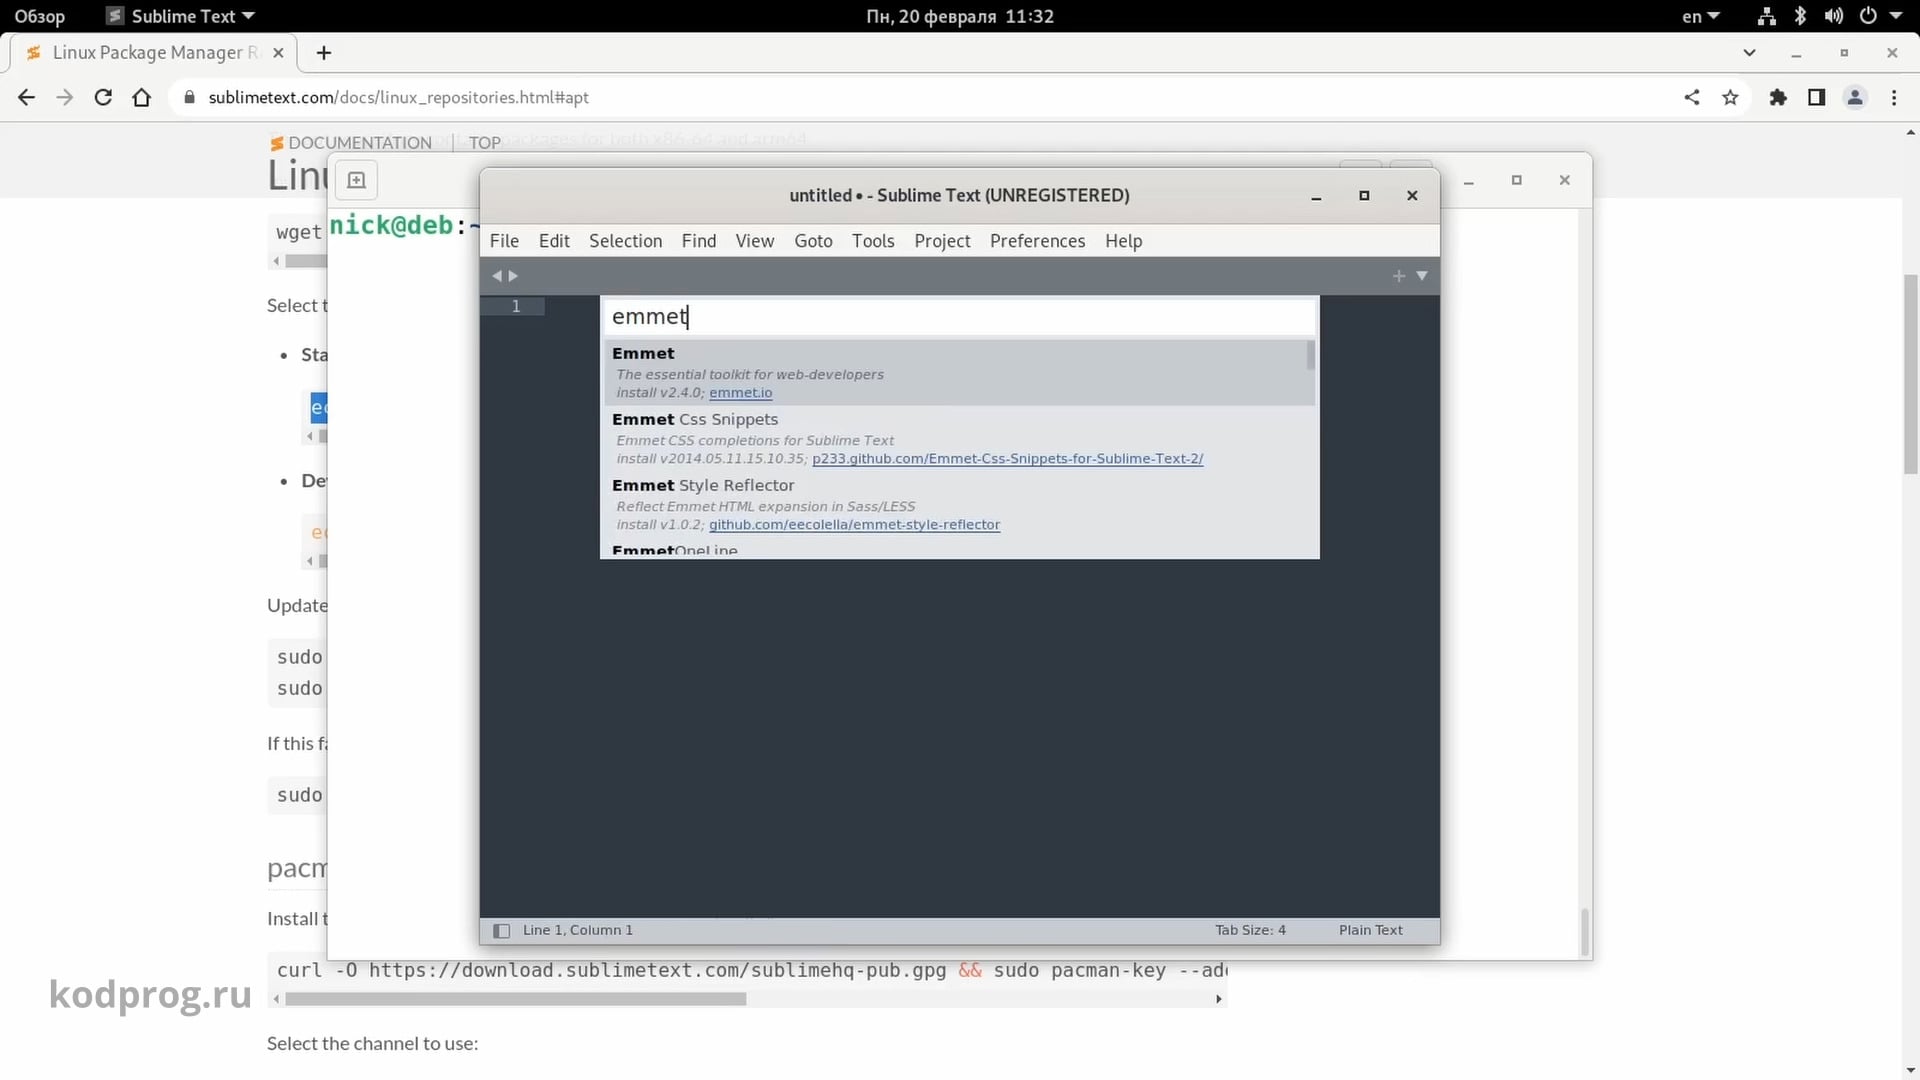Image resolution: width=1920 pixels, height=1080 pixels.
Task: Click the power icon in top bar
Action: (x=1868, y=16)
